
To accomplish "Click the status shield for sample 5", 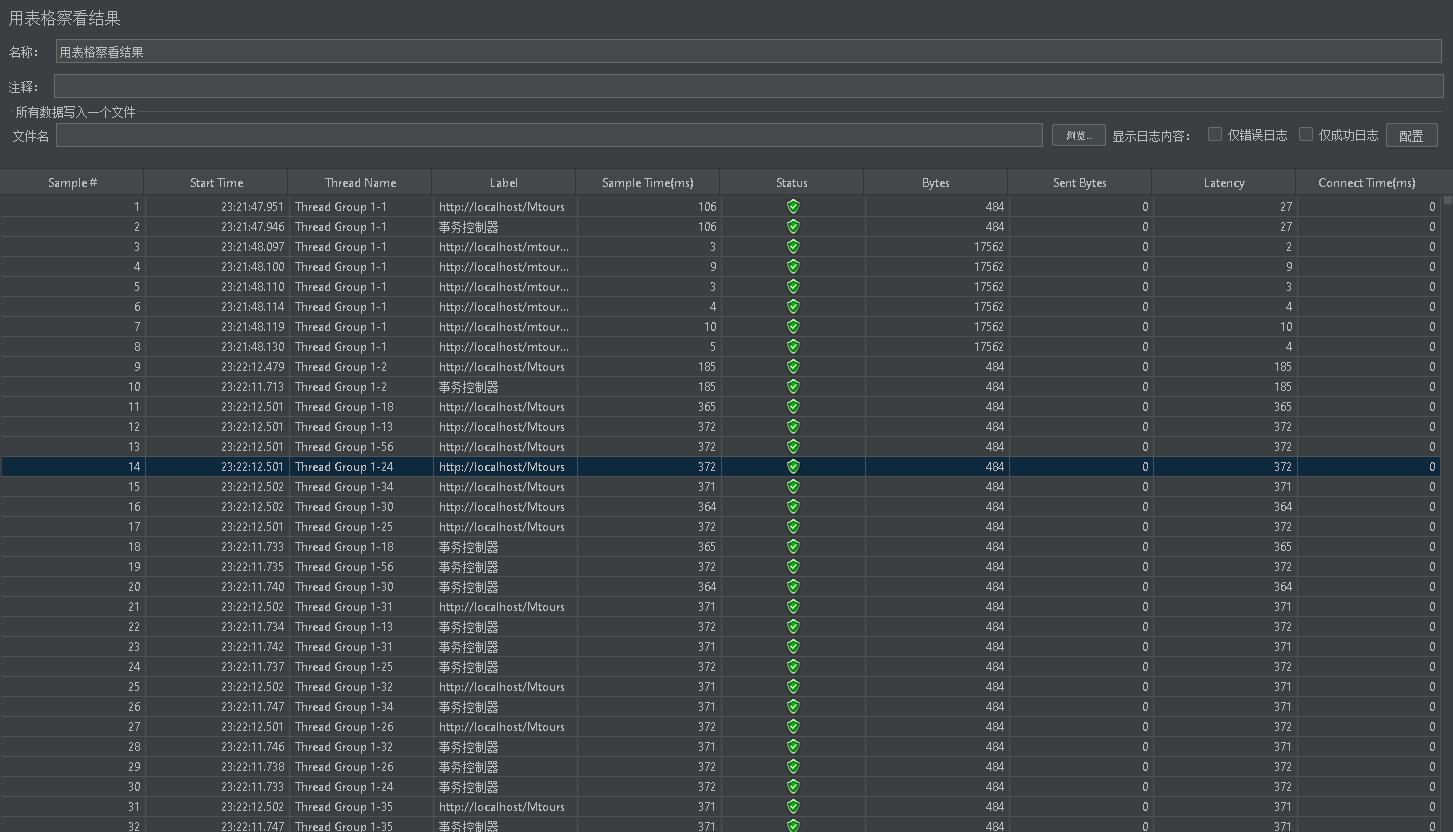I will [793, 287].
